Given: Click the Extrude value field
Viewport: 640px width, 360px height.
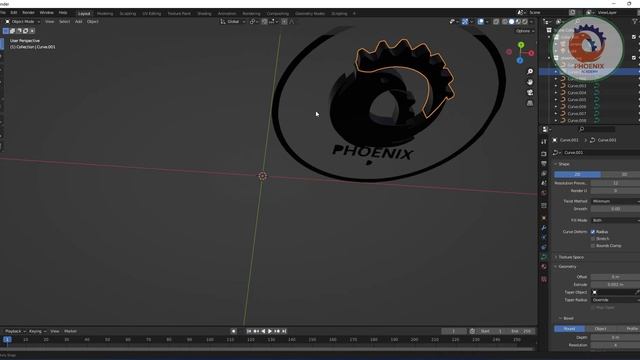Looking at the screenshot, I should point(615,284).
